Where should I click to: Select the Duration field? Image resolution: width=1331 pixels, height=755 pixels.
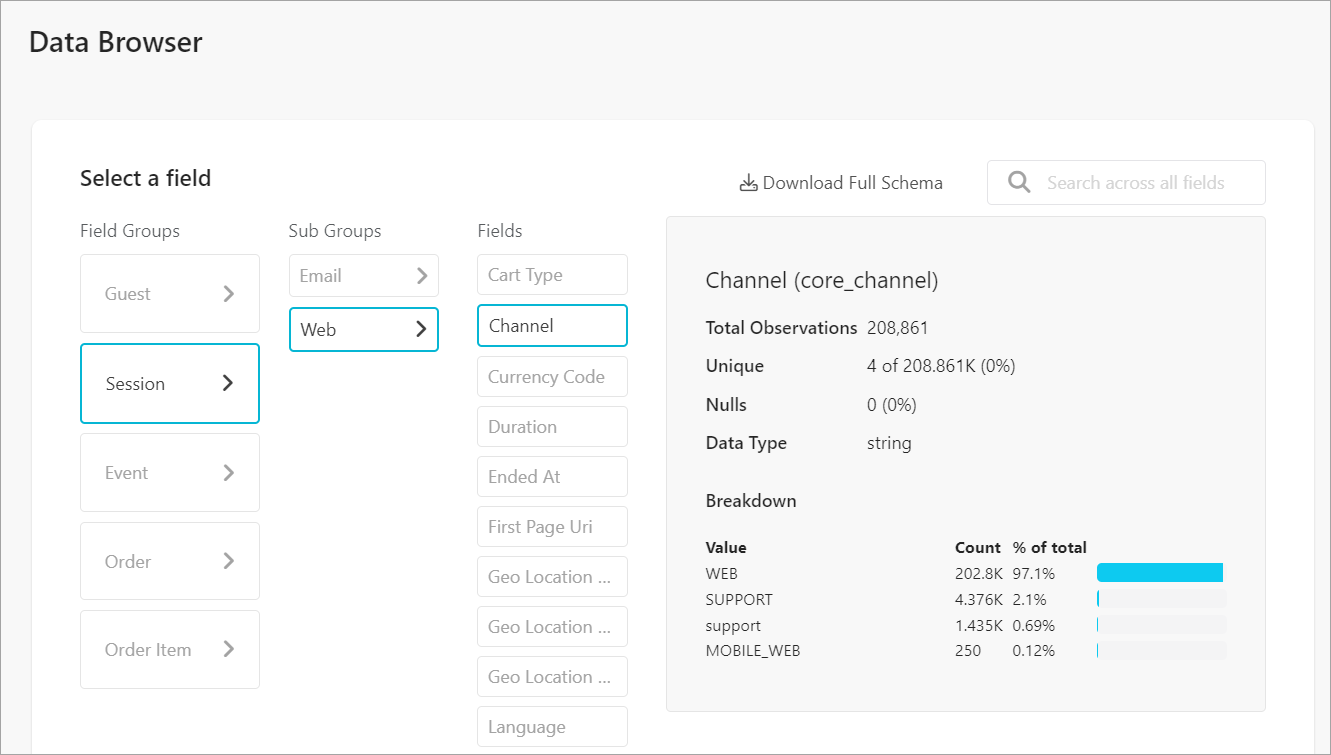click(552, 427)
